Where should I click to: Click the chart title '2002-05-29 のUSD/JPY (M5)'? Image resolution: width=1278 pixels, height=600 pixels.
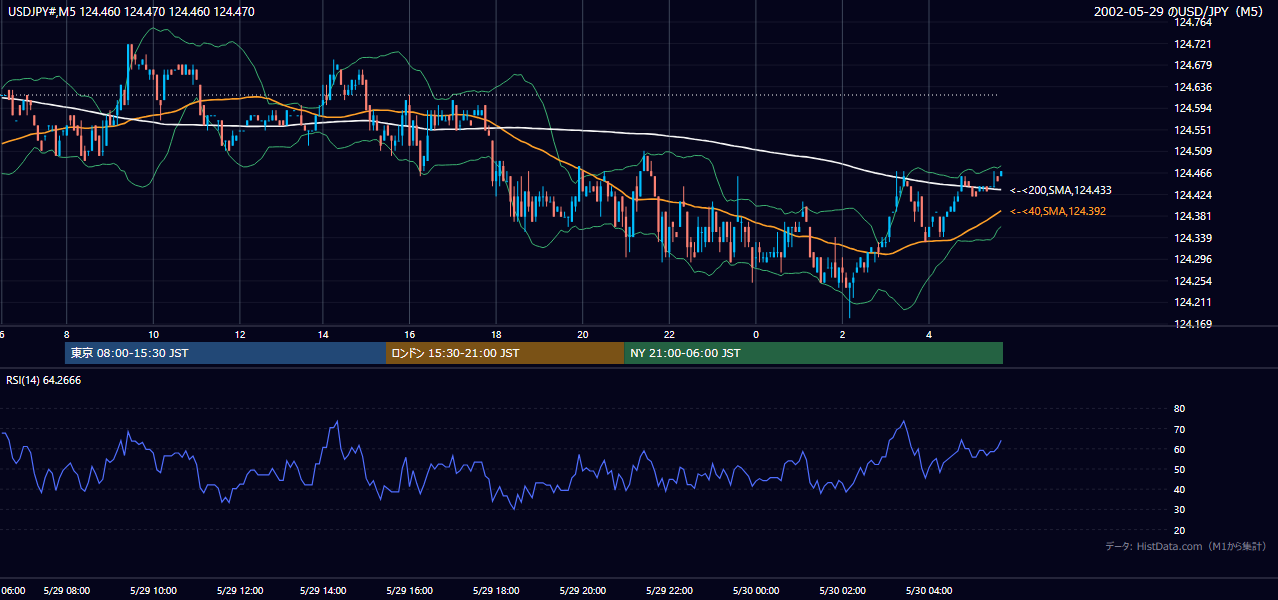1180,12
